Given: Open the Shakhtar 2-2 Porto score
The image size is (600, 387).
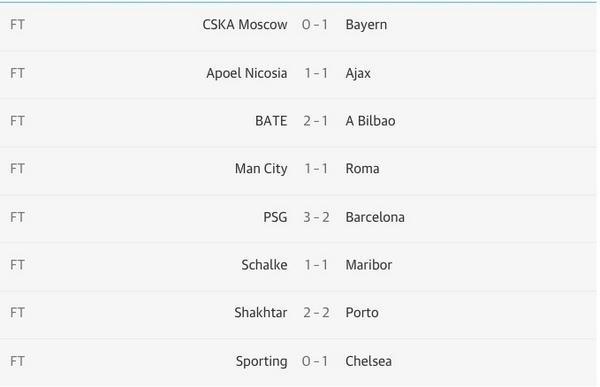Looking at the screenshot, I should click(316, 313).
